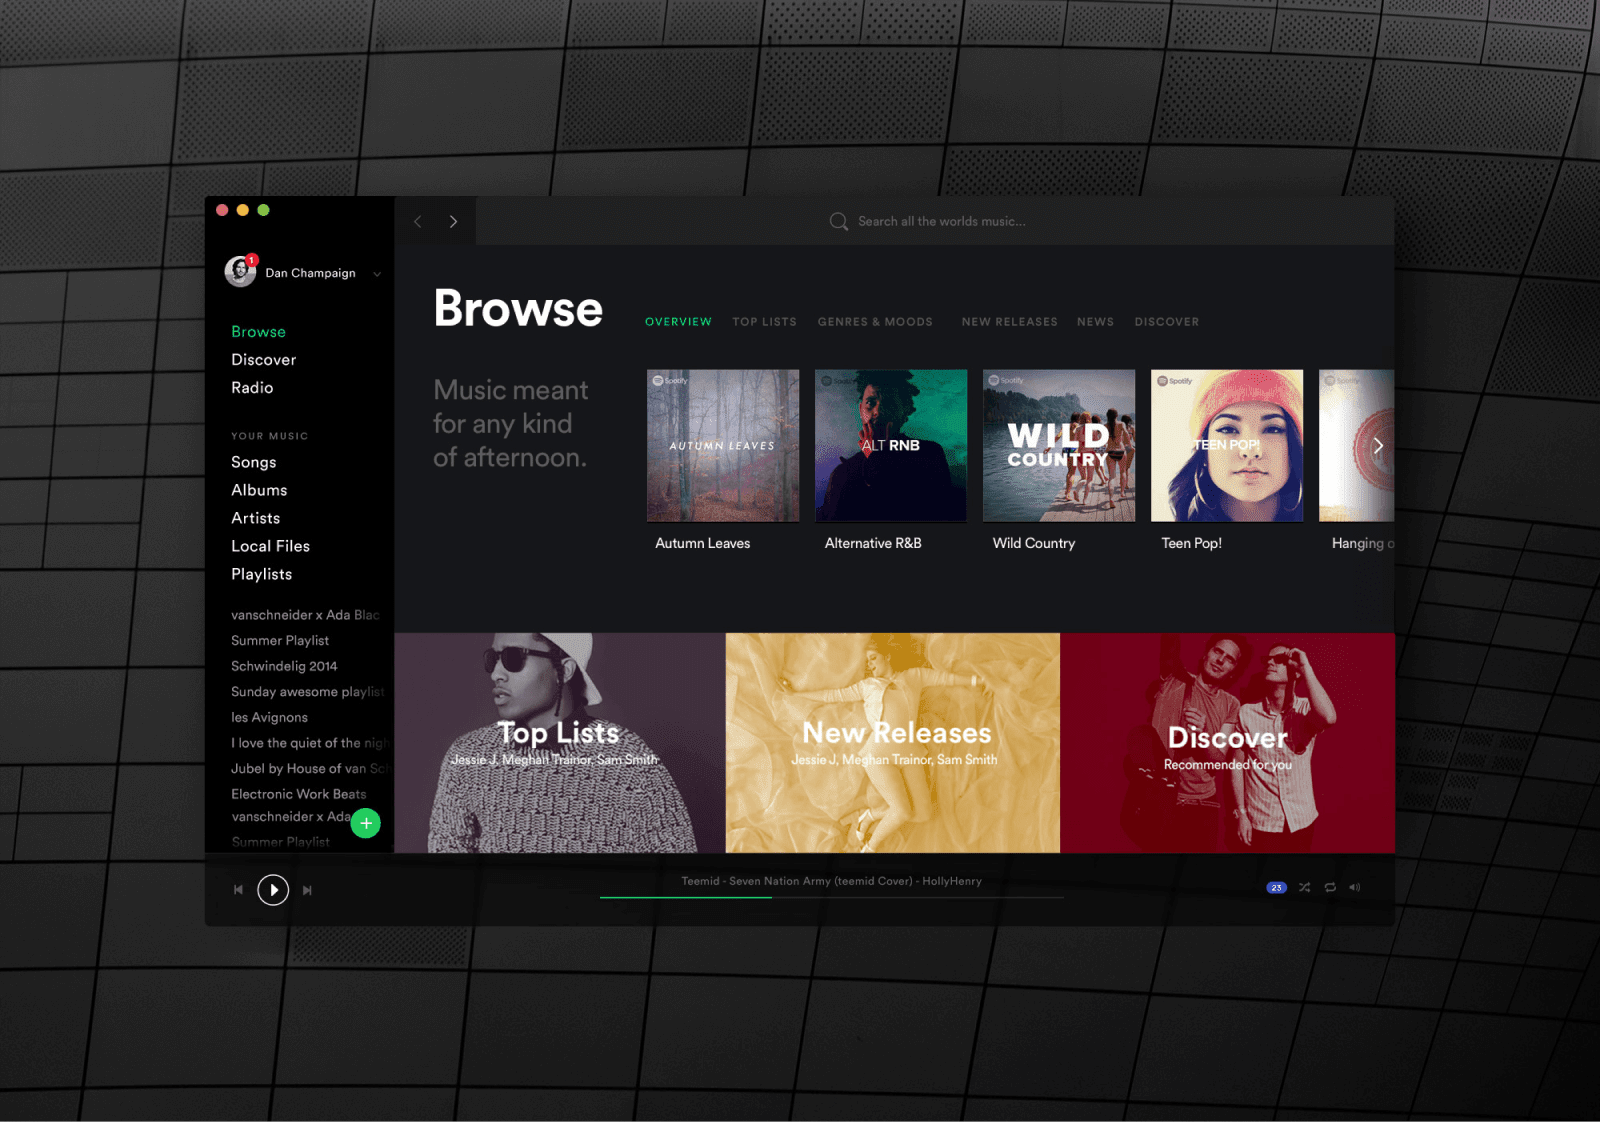Image resolution: width=1600 pixels, height=1122 pixels.
Task: Select Local Files under Your Music
Action: 270,546
